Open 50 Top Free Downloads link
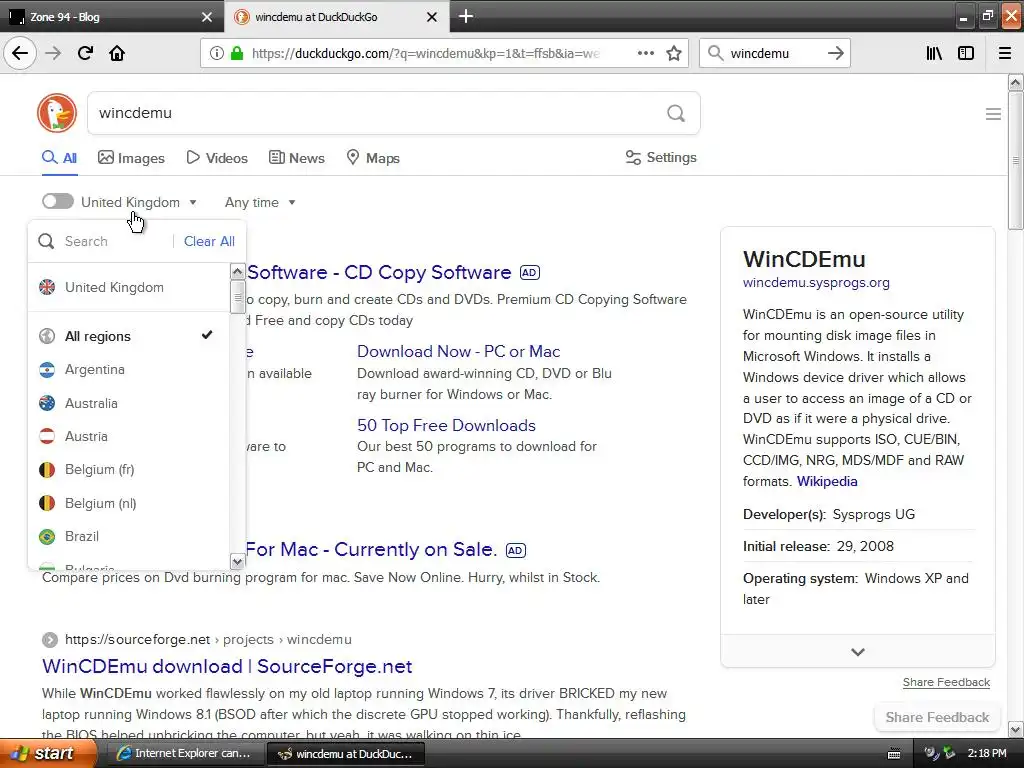 coord(446,425)
